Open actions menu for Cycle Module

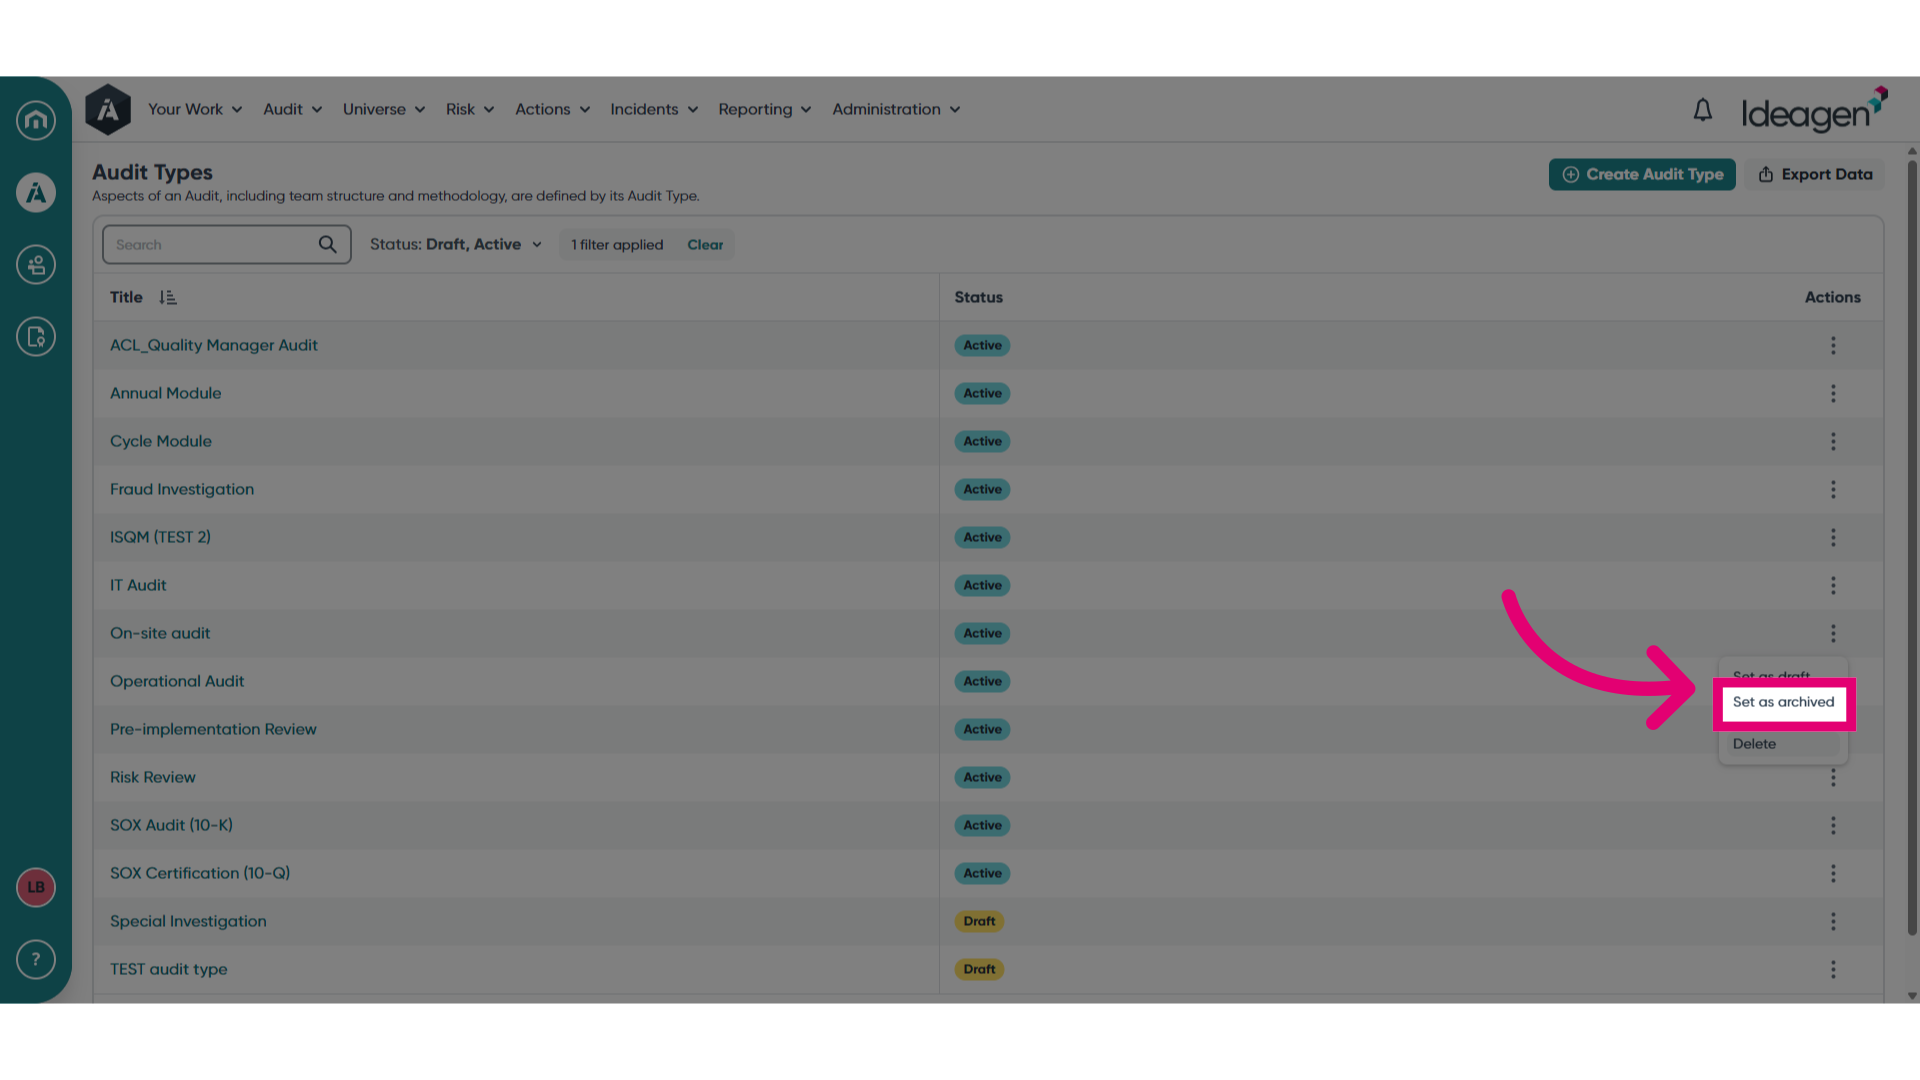[1833, 441]
